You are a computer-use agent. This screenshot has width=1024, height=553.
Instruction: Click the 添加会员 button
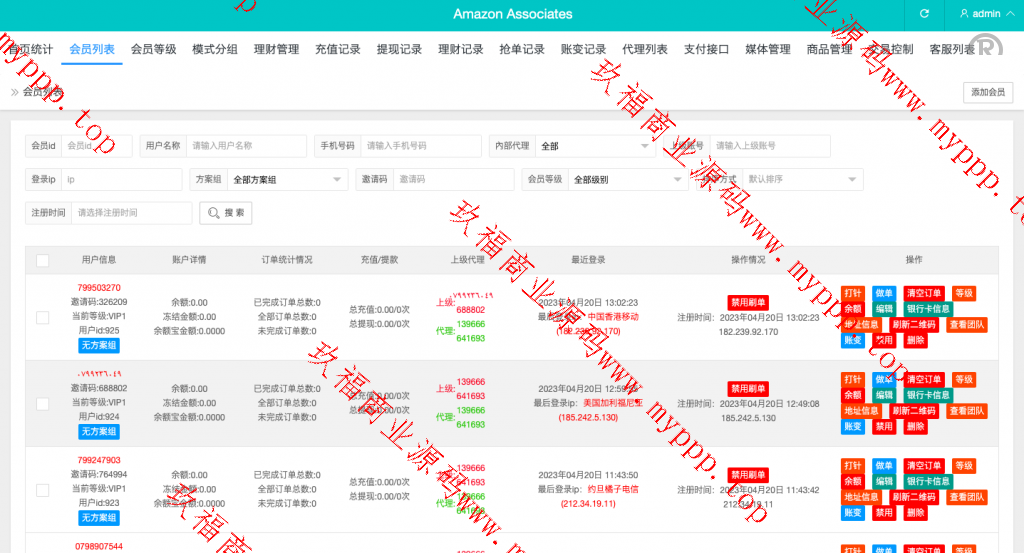point(988,92)
